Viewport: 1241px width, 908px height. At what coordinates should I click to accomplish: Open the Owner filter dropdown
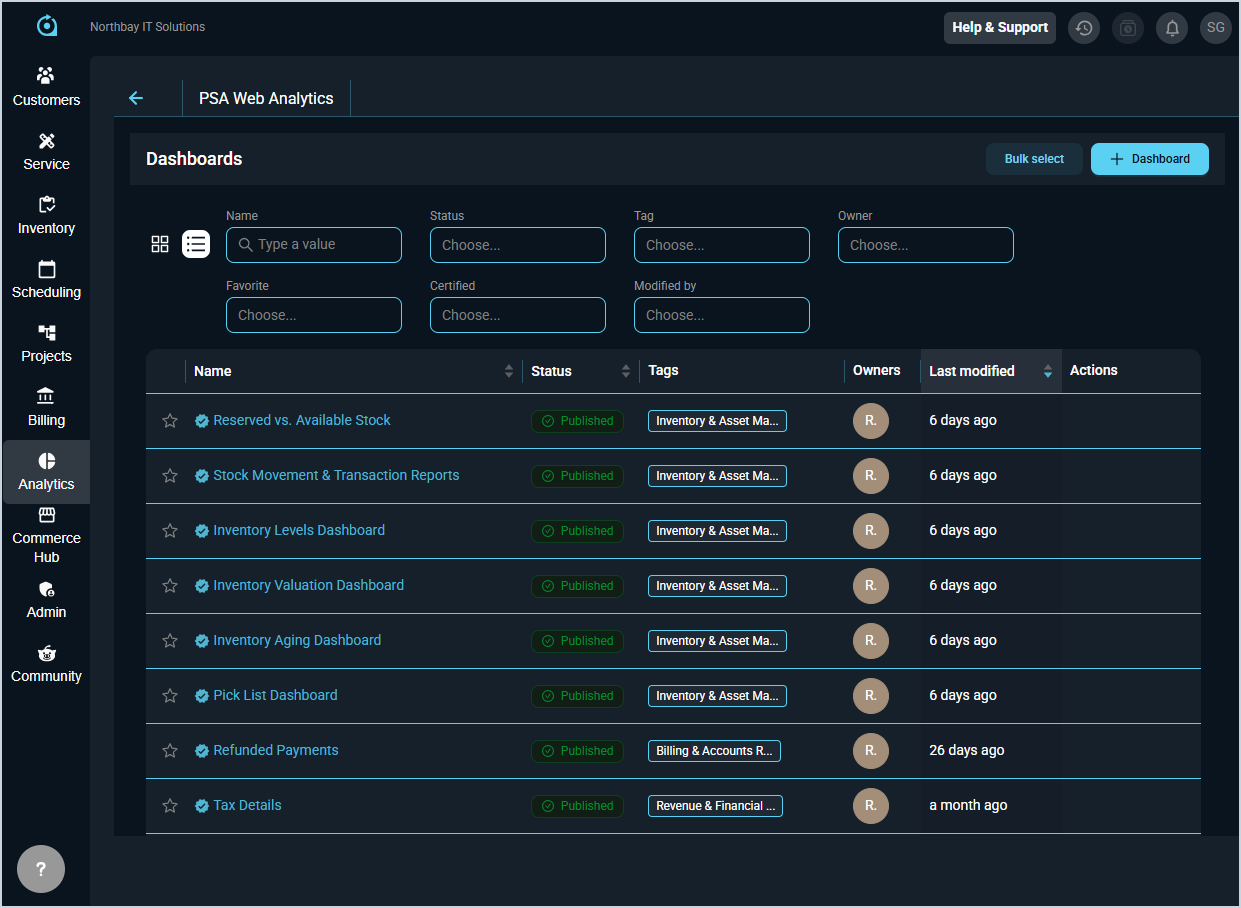(x=925, y=245)
